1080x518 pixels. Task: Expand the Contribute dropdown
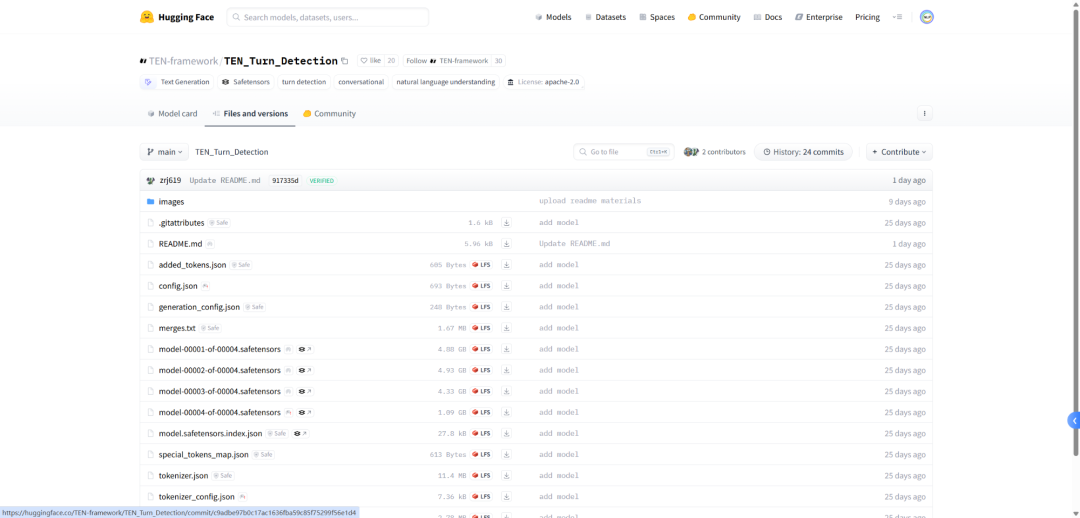pyautogui.click(x=900, y=152)
